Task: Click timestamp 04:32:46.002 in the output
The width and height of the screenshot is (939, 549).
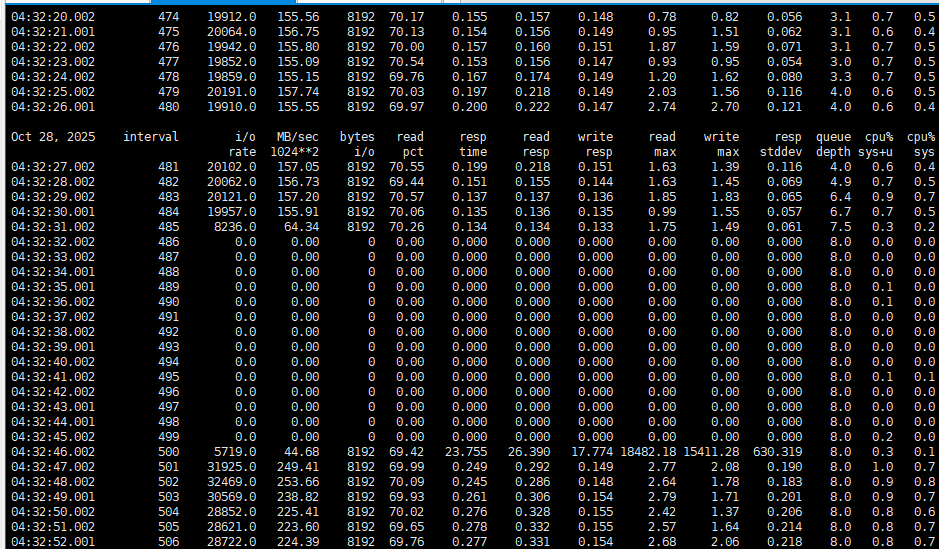Action: point(52,452)
